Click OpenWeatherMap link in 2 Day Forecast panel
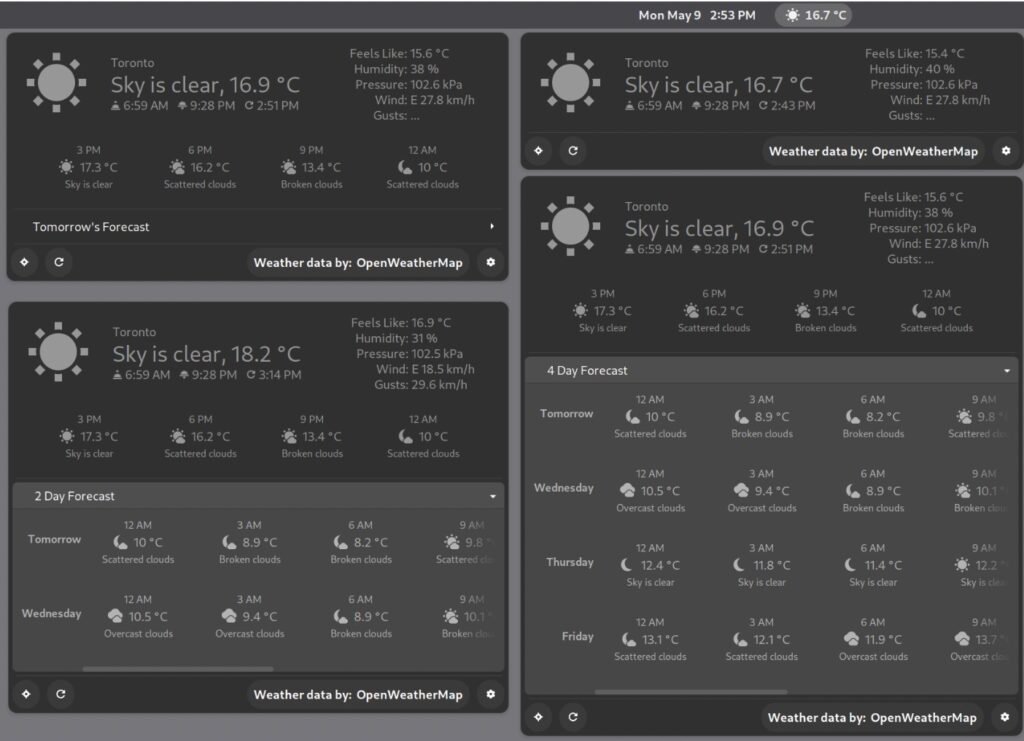1024x741 pixels. click(x=358, y=695)
